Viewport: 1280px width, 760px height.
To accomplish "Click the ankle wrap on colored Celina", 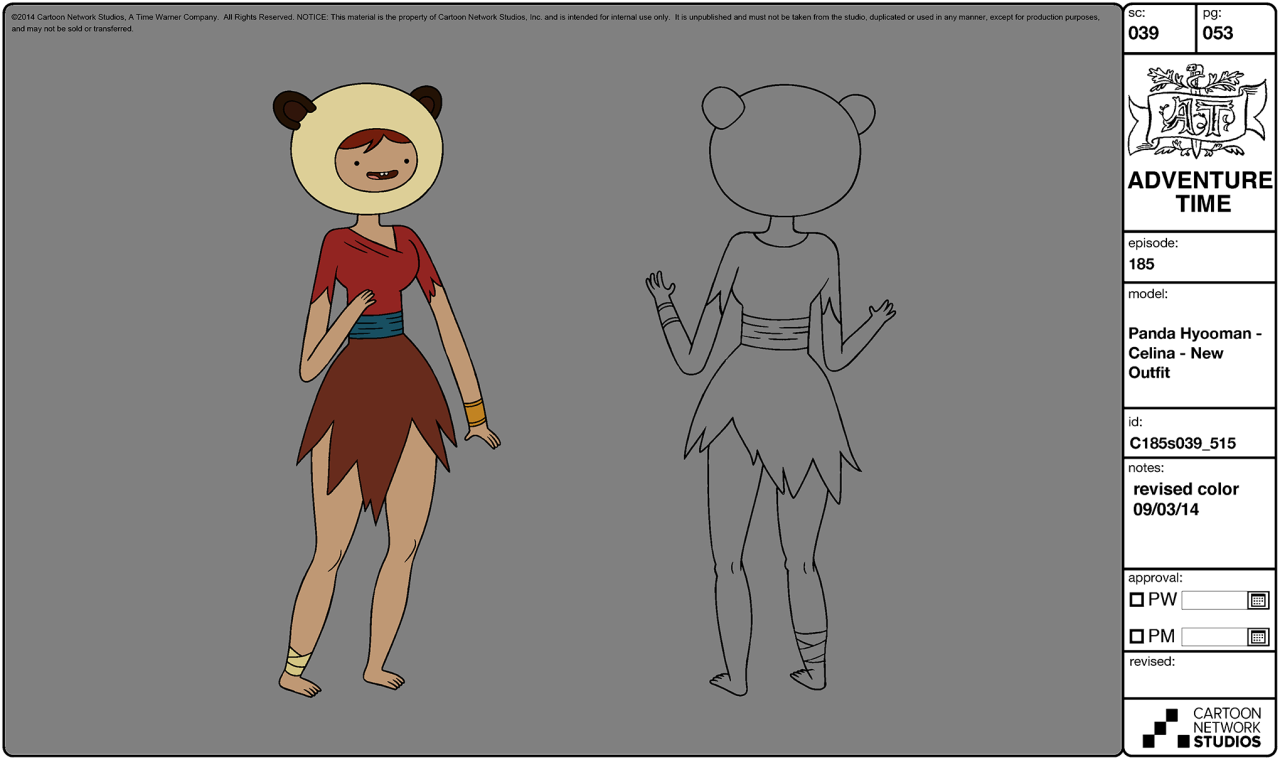I will 296,660.
